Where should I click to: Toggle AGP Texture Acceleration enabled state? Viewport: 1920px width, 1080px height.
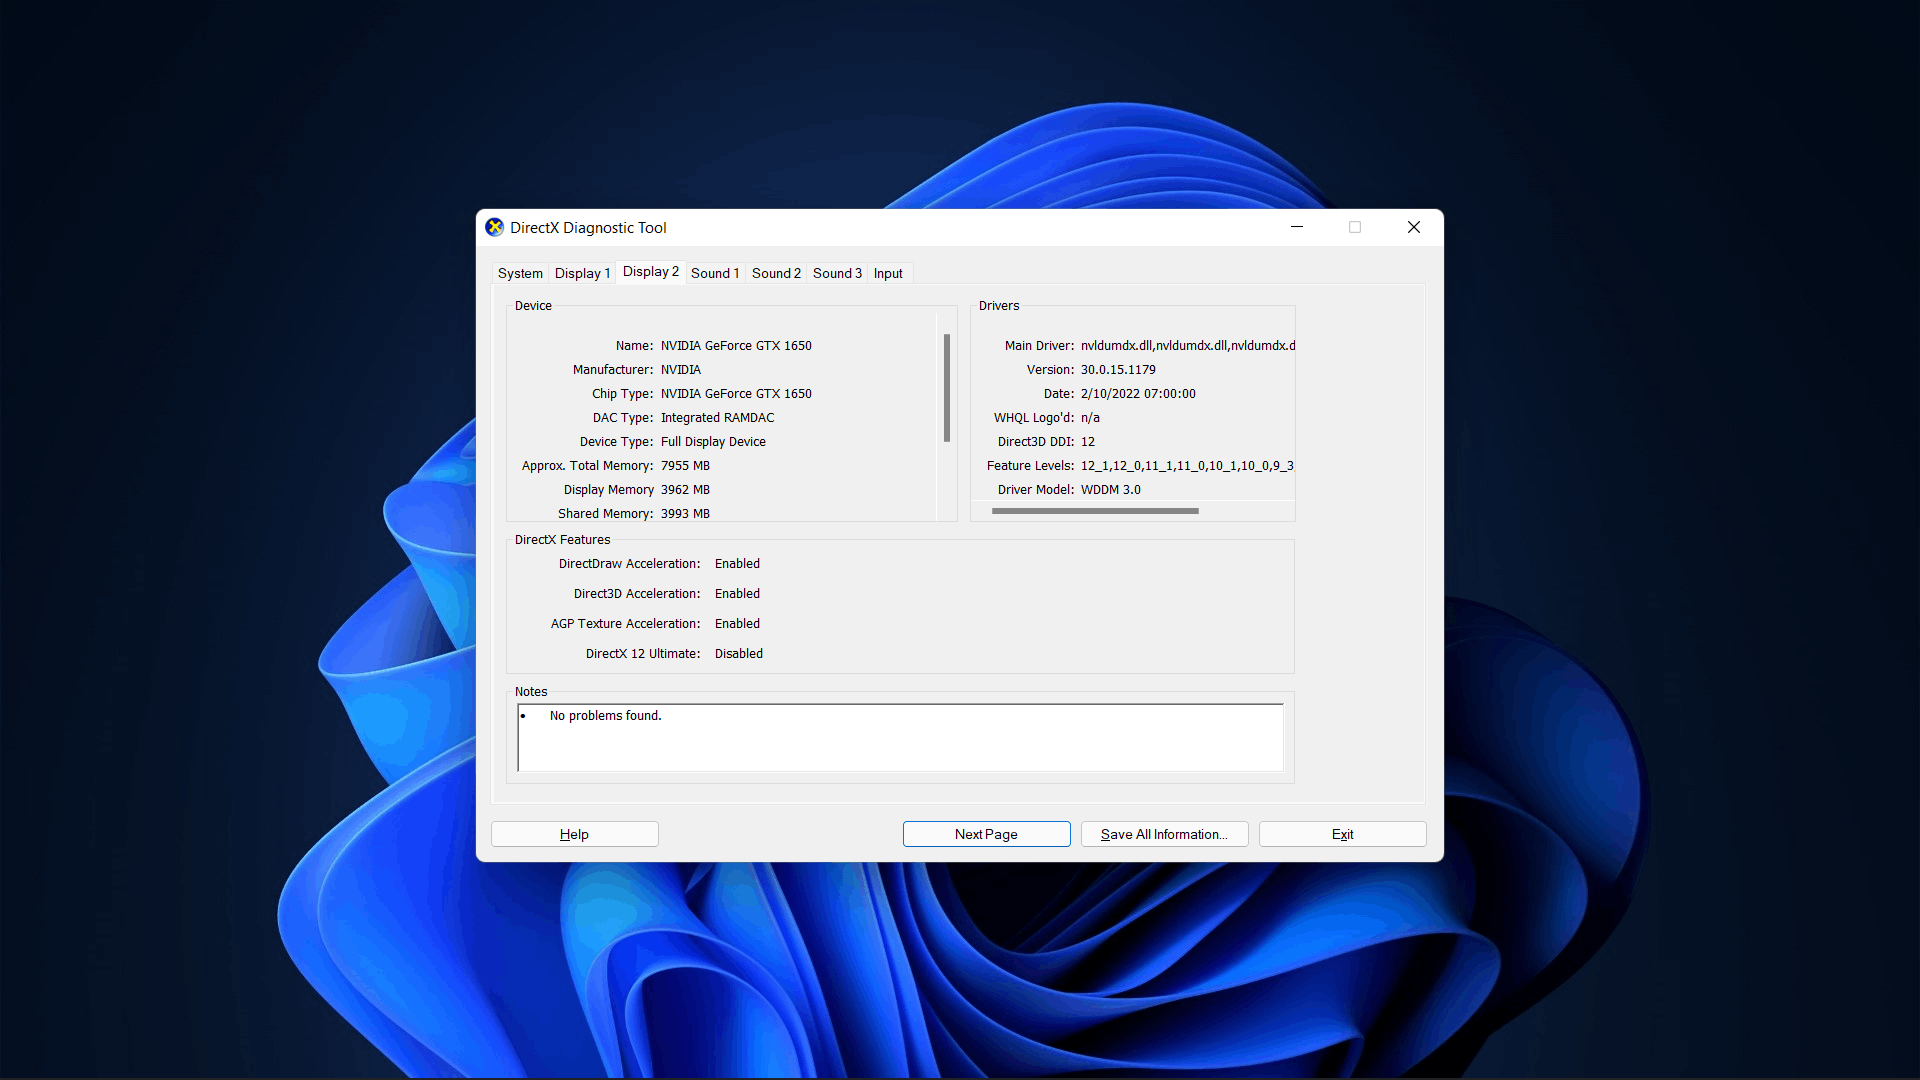pyautogui.click(x=736, y=622)
